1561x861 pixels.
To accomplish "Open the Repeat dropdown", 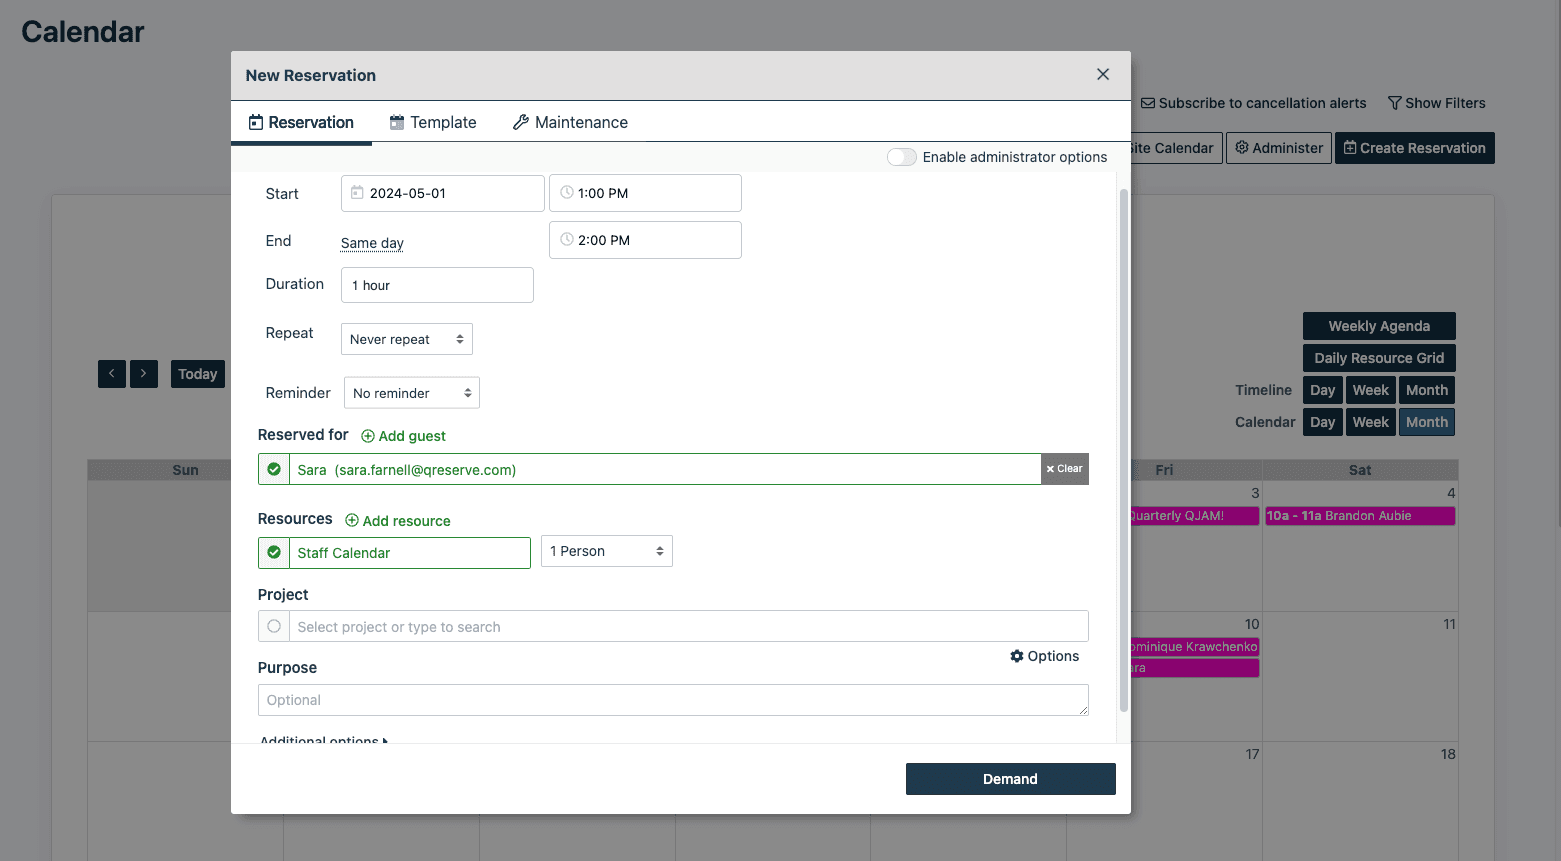I will [406, 339].
